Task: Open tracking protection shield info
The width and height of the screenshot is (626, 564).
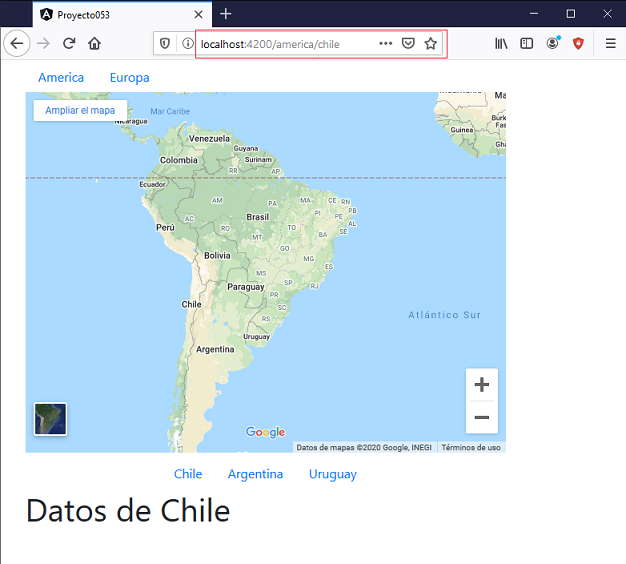Action: tap(165, 43)
